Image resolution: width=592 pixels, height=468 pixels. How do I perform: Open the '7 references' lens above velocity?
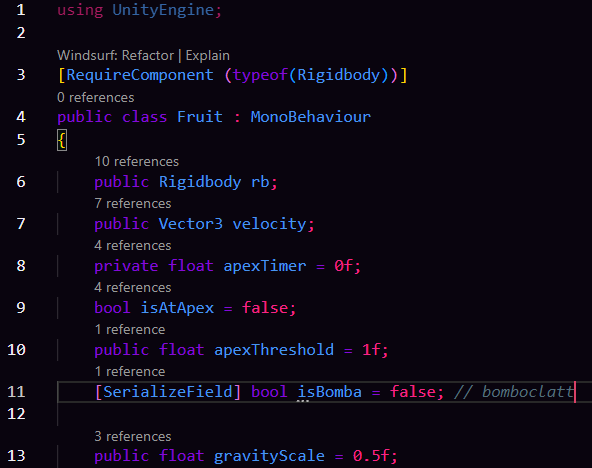click(x=133, y=203)
